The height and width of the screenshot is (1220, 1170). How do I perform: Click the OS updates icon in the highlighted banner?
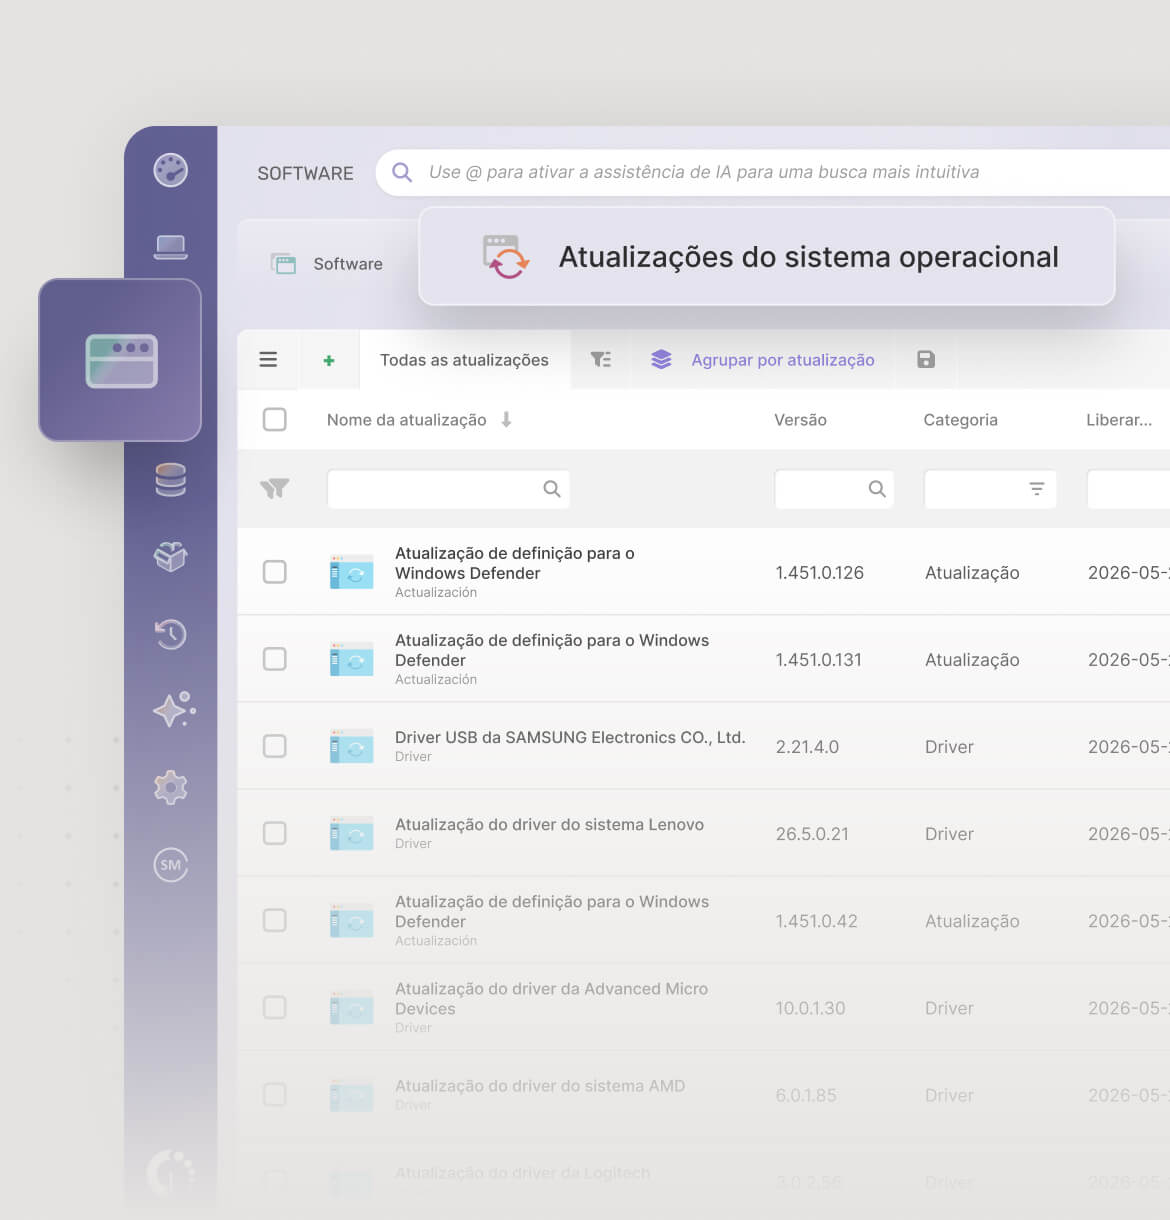tap(506, 257)
